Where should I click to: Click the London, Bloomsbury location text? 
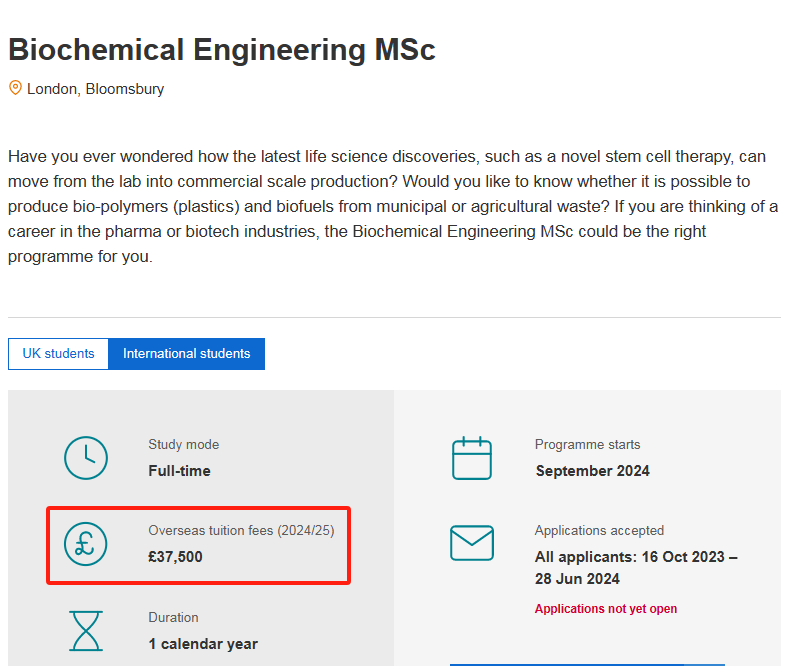click(95, 89)
